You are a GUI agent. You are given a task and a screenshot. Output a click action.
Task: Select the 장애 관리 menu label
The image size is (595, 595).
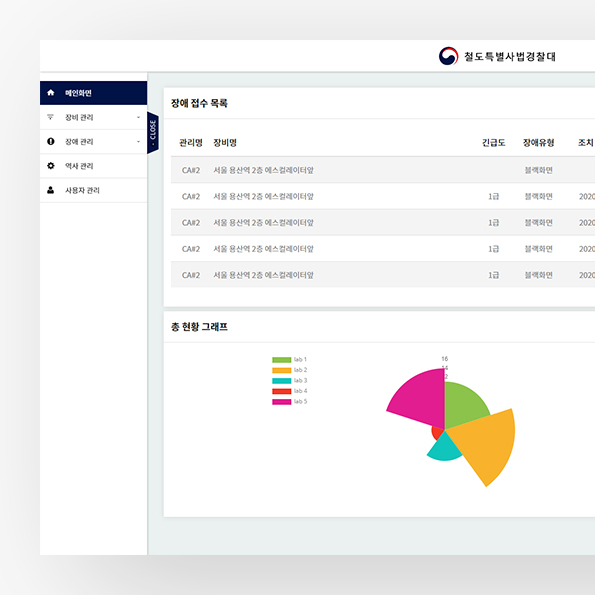pos(79,142)
